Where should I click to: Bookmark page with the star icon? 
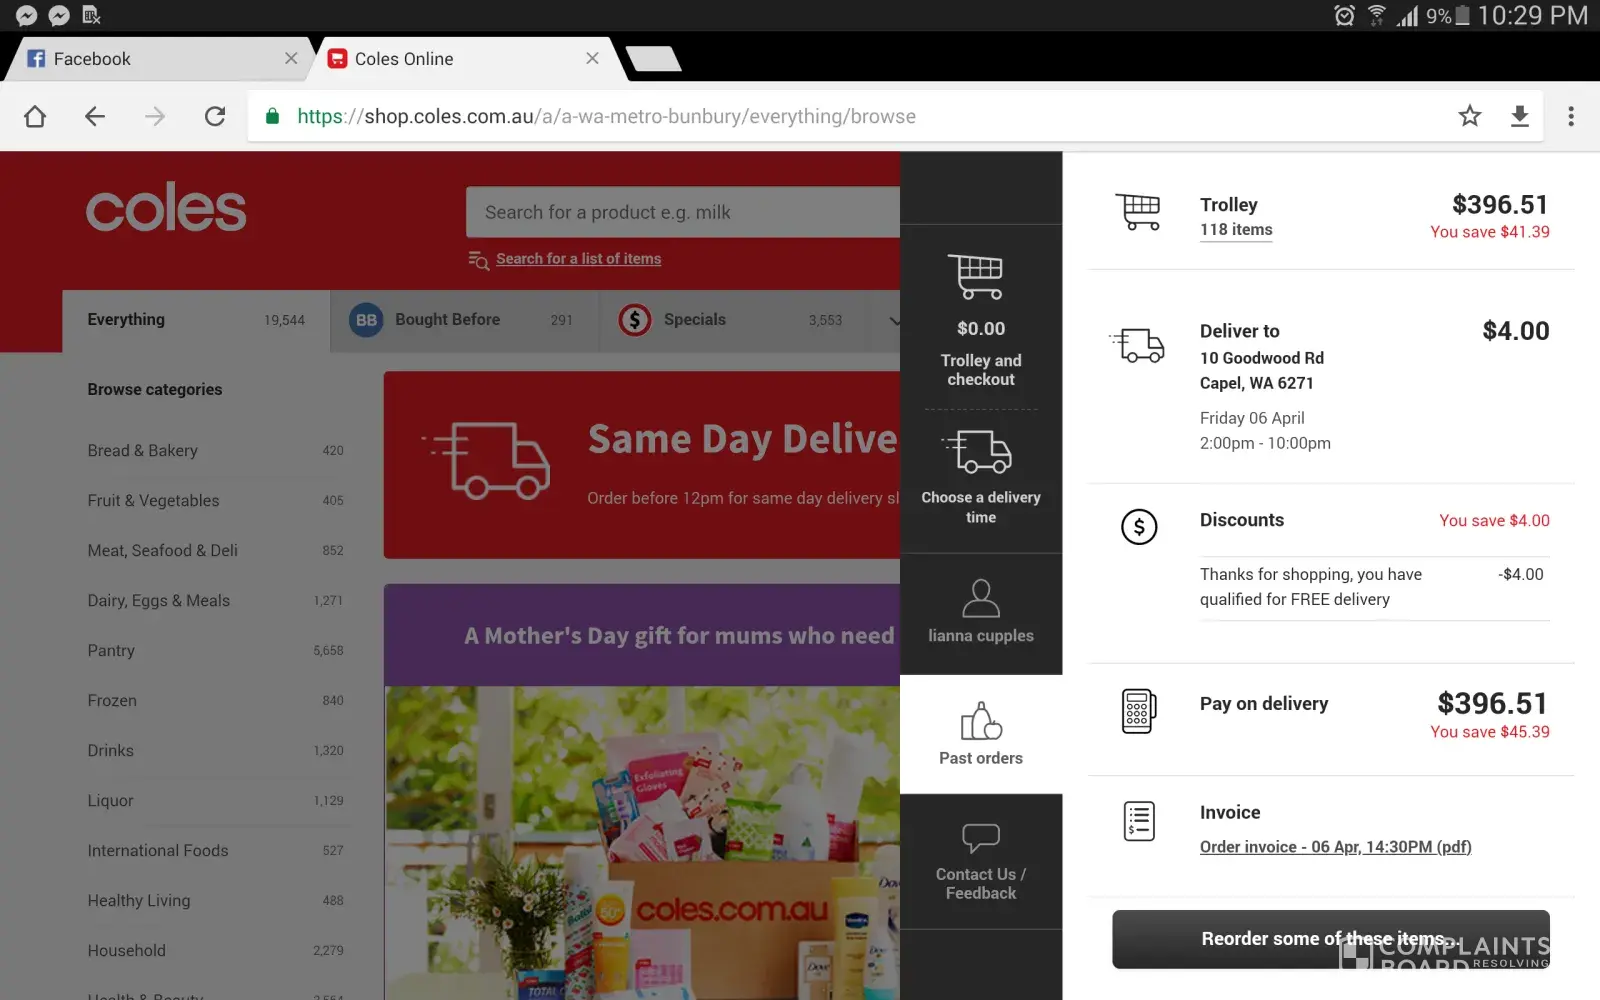point(1469,116)
